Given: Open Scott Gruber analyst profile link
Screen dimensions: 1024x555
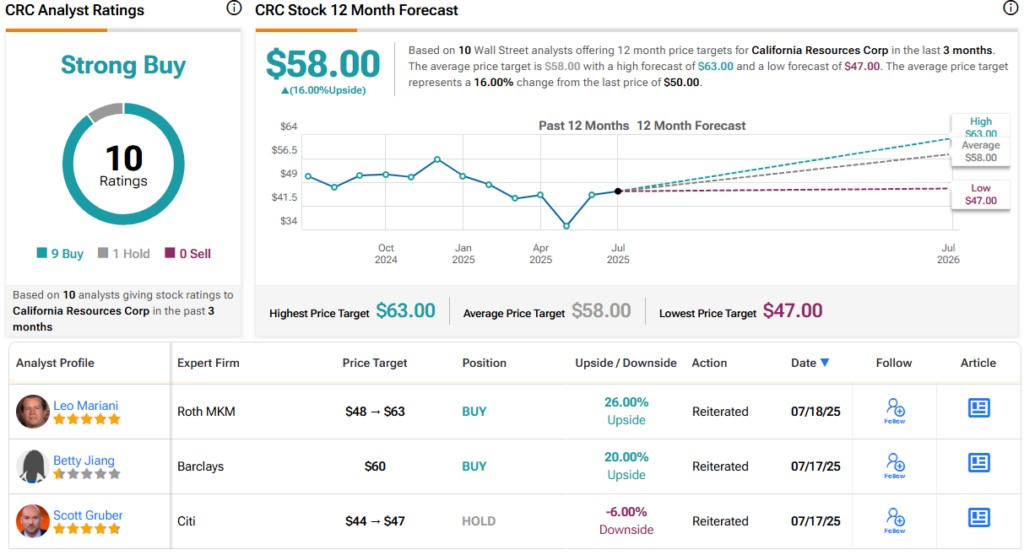Looking at the screenshot, I should [88, 515].
